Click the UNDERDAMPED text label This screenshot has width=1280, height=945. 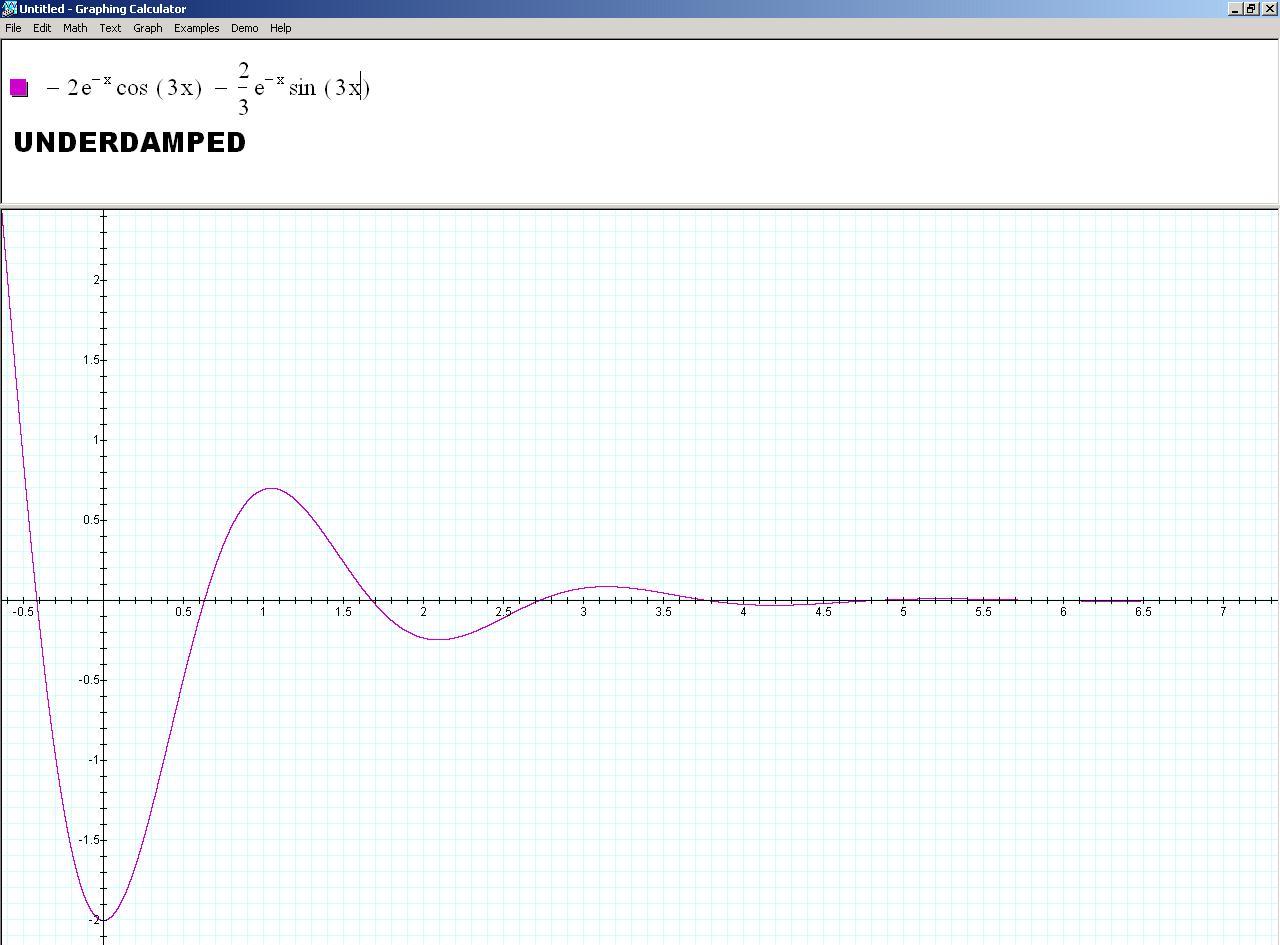tap(130, 142)
